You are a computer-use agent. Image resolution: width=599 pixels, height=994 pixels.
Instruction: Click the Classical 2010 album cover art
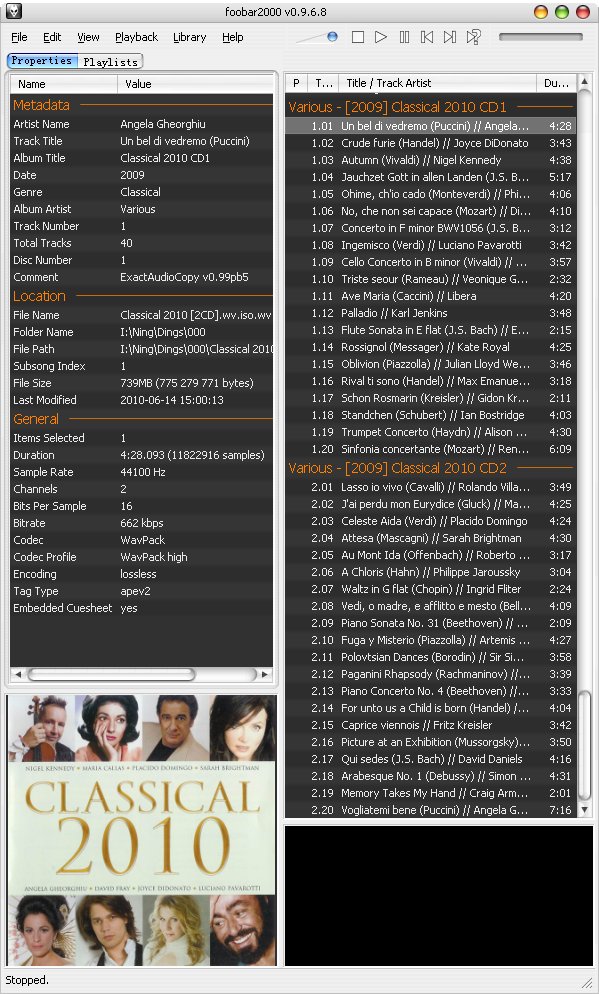[x=142, y=830]
